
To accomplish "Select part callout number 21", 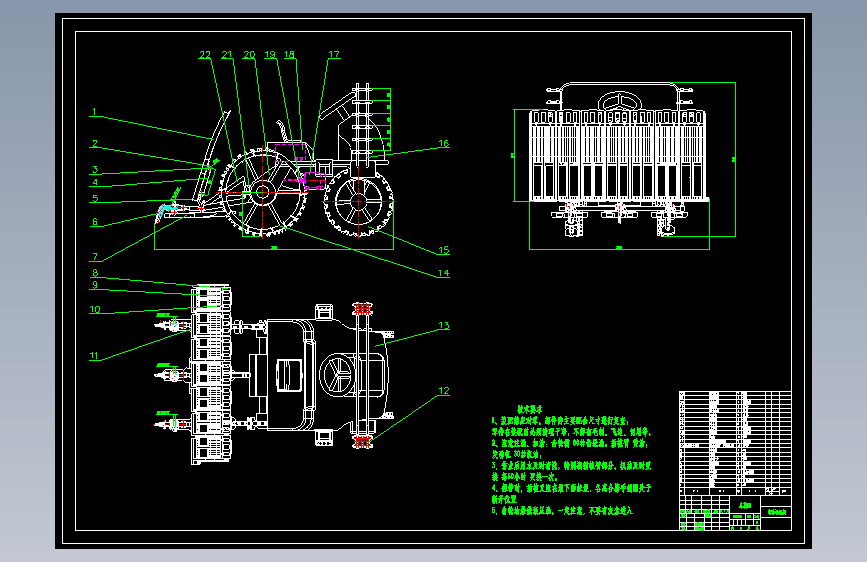I will [x=227, y=54].
